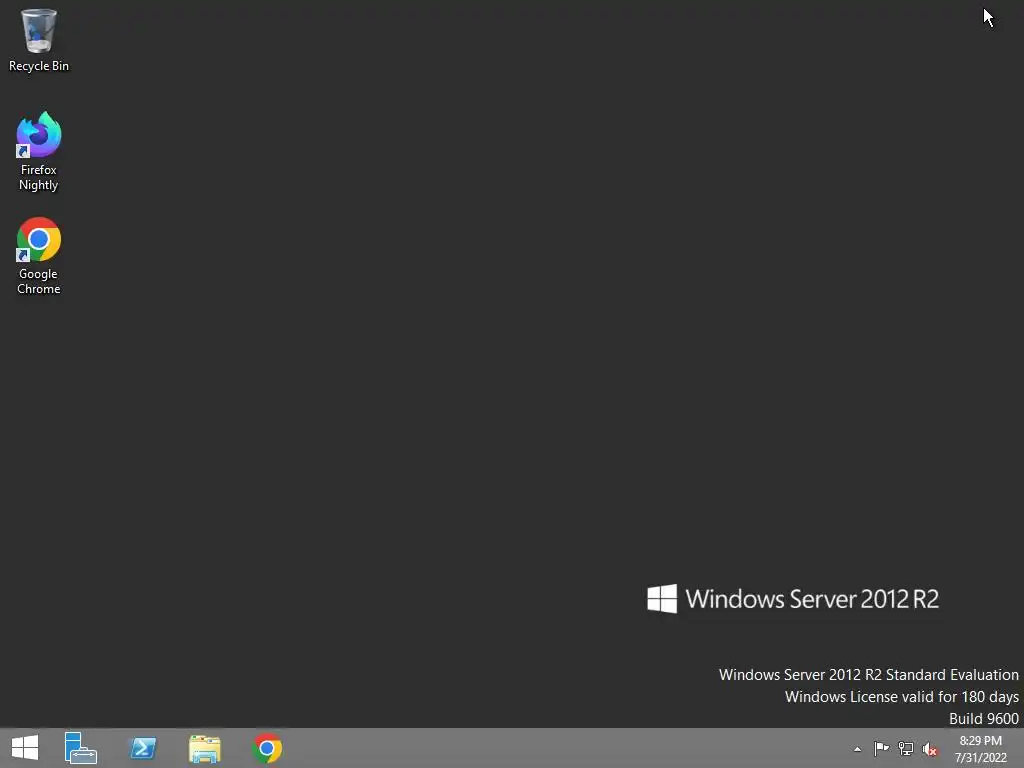Open File Explorer from the taskbar
The image size is (1024, 768).
(204, 748)
